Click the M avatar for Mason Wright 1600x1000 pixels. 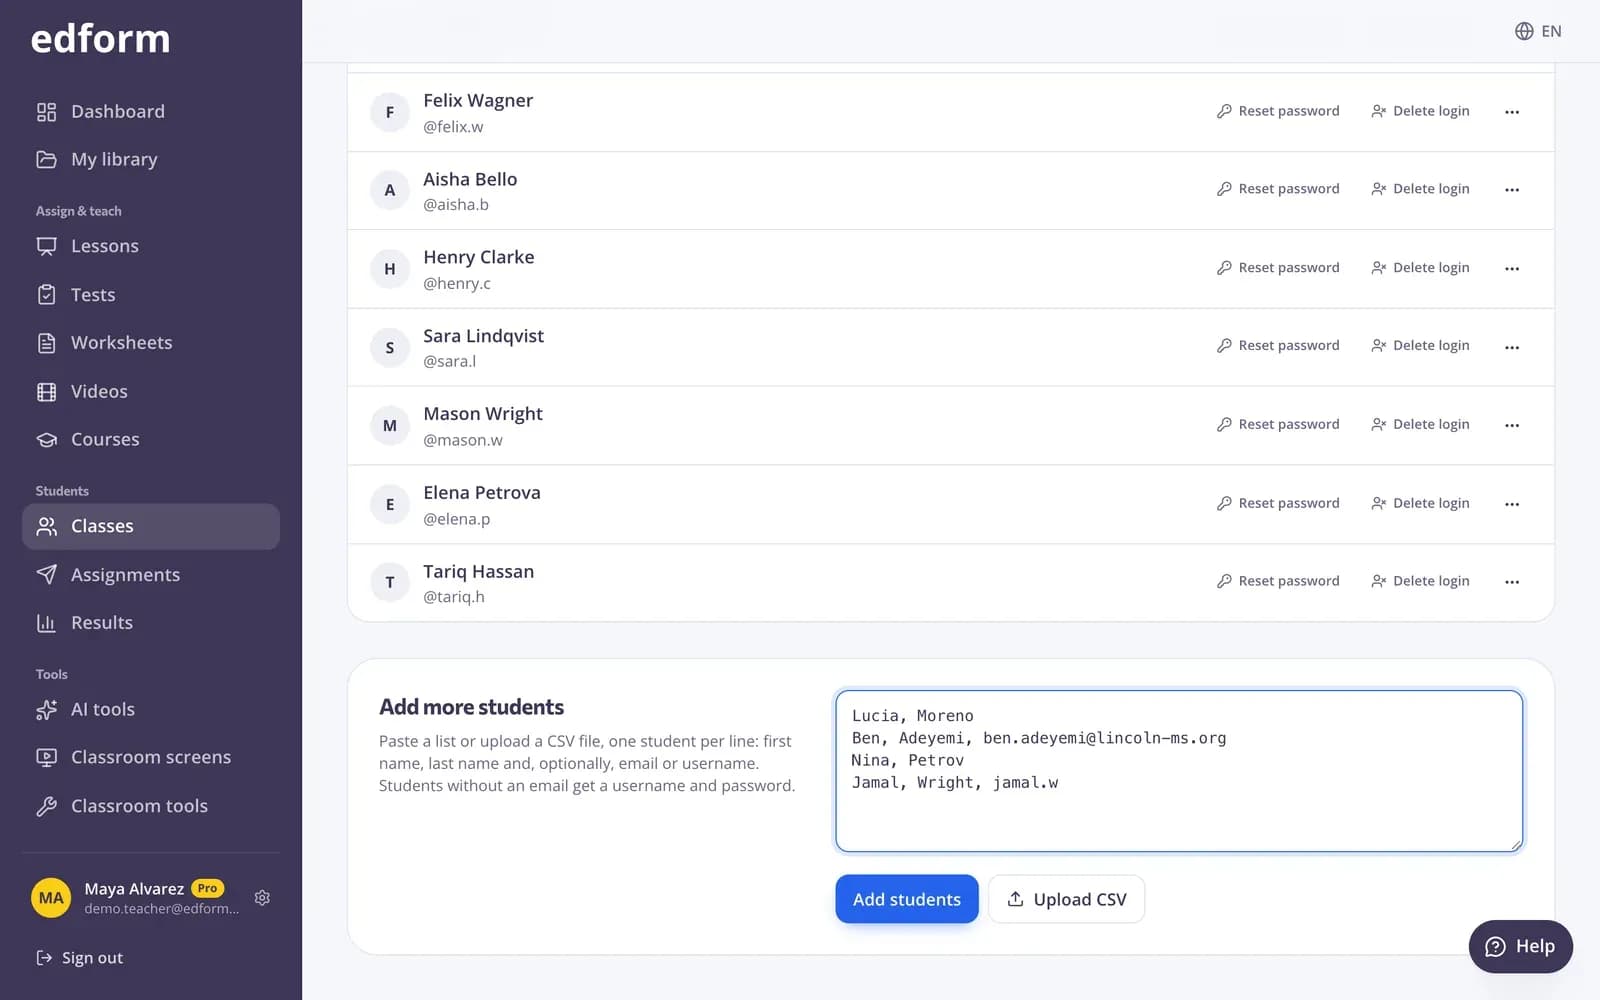(x=390, y=426)
